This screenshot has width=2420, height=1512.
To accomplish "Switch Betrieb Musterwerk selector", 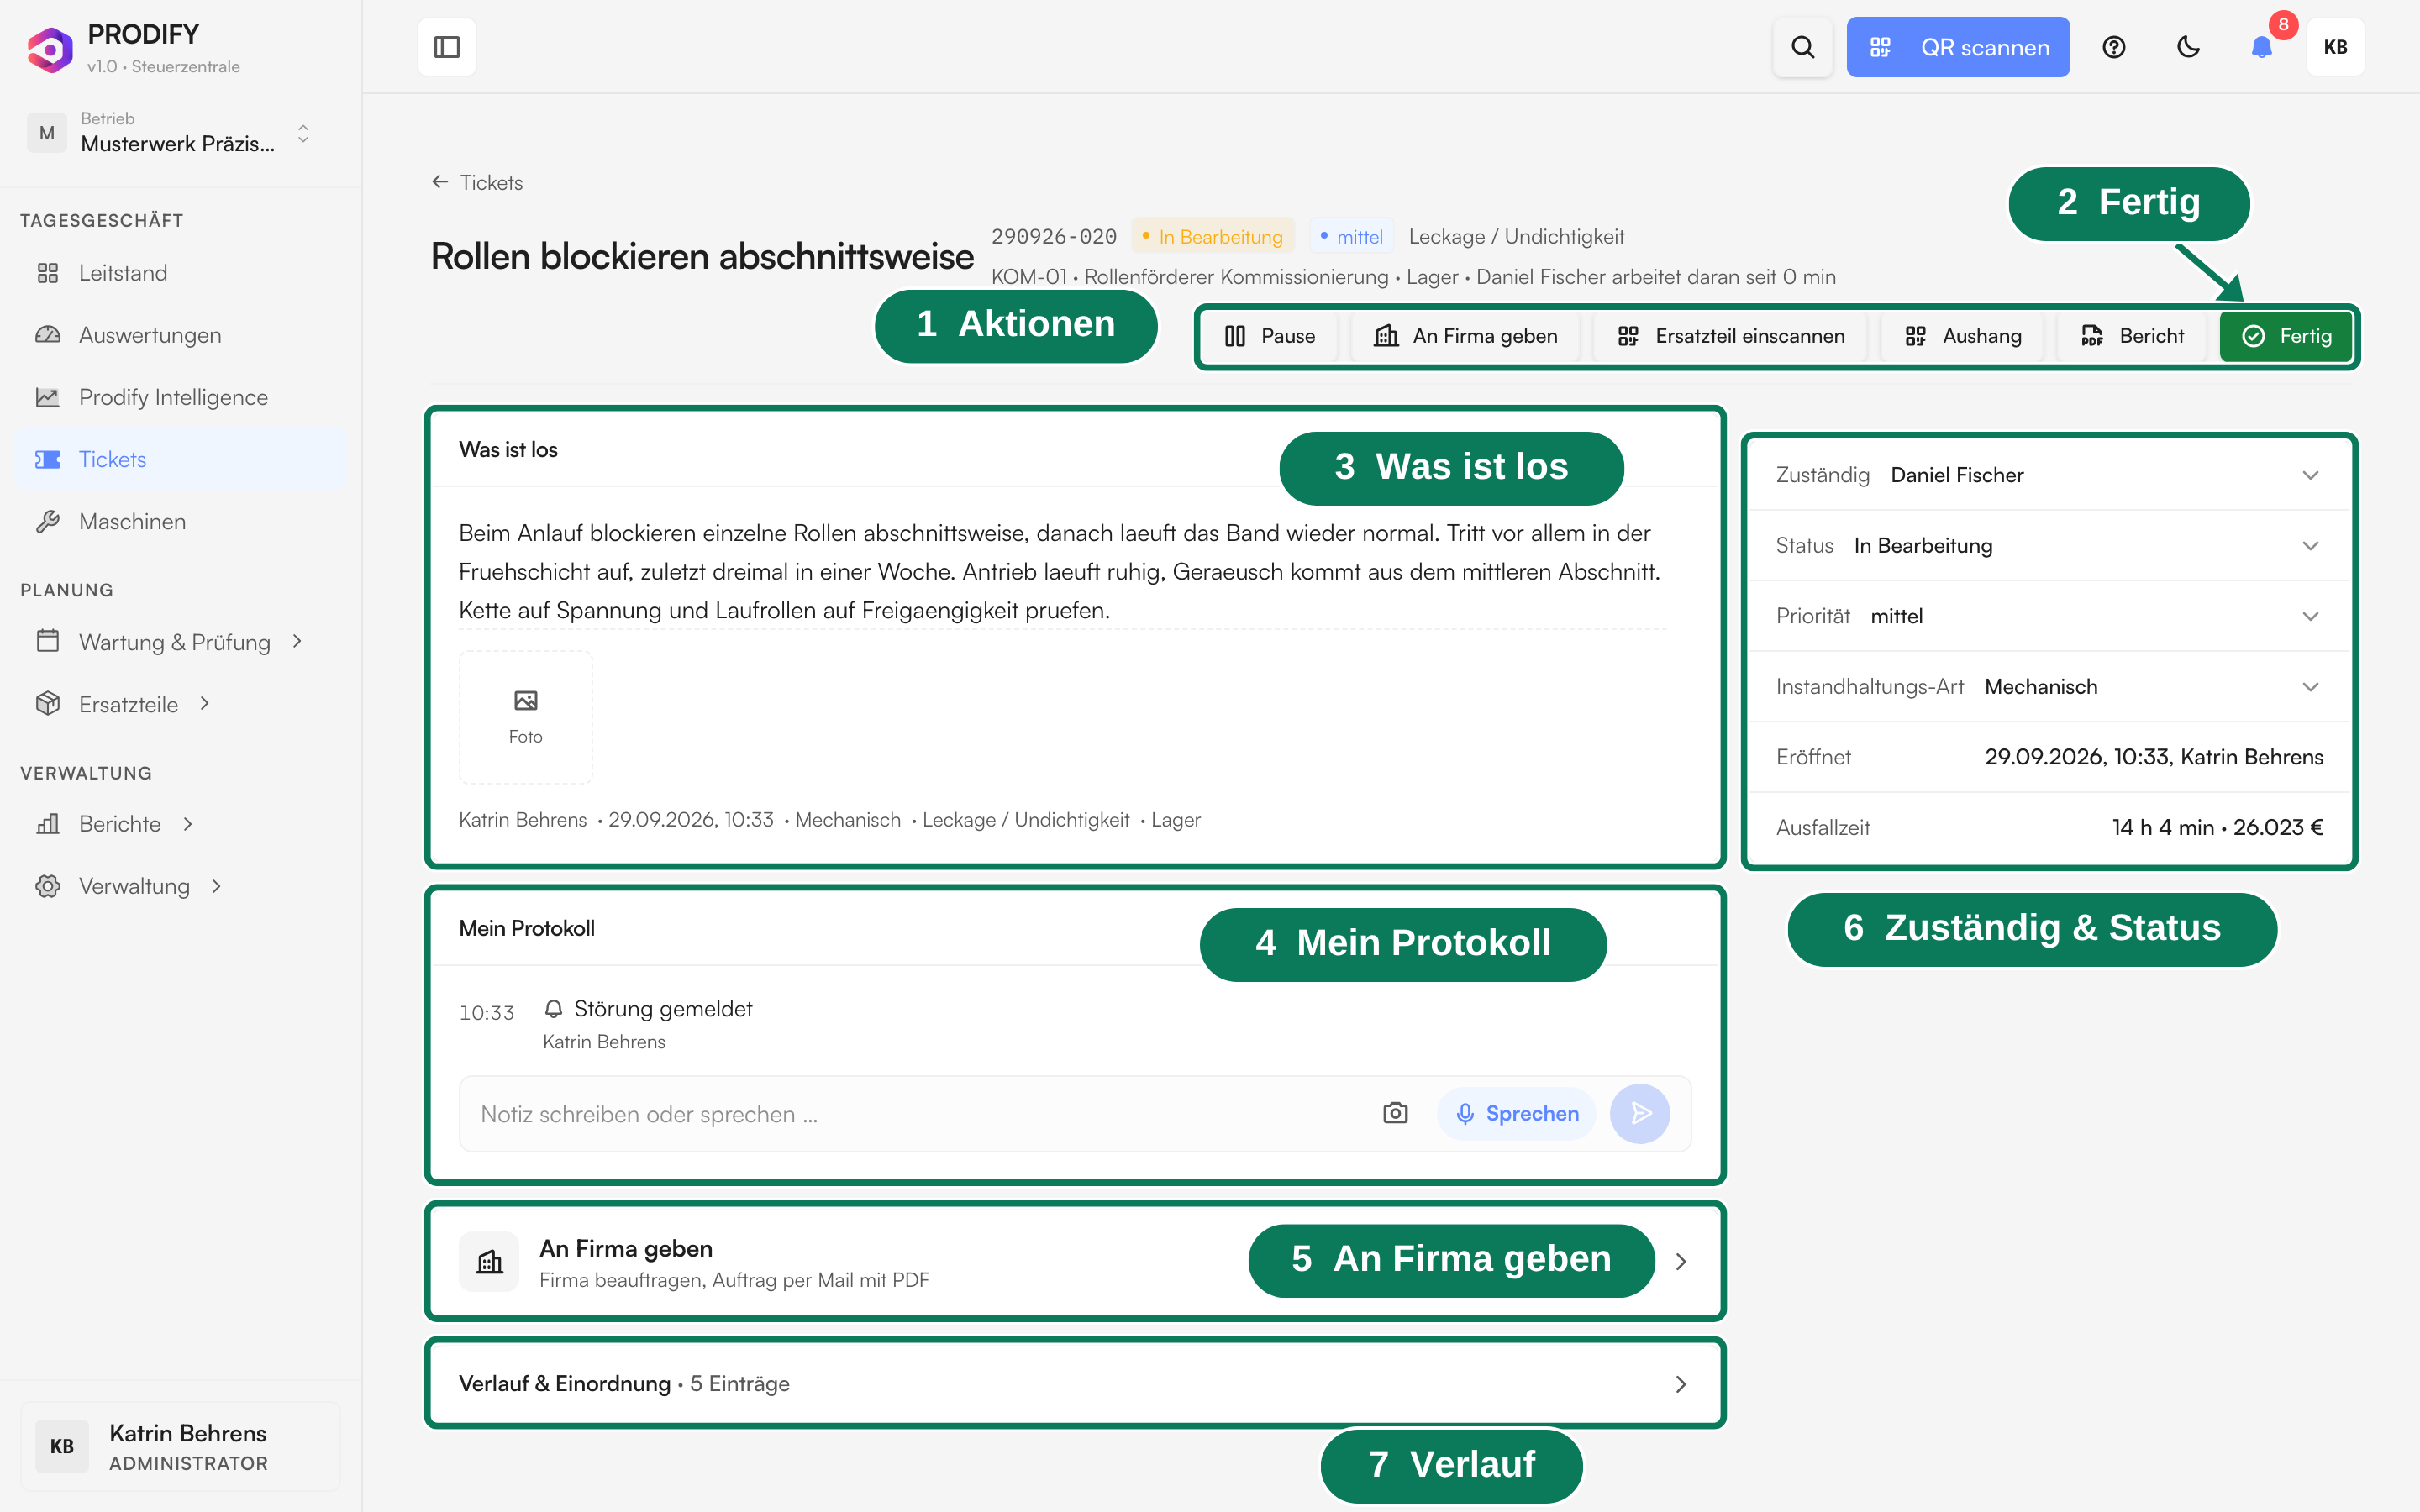I will click(x=170, y=133).
